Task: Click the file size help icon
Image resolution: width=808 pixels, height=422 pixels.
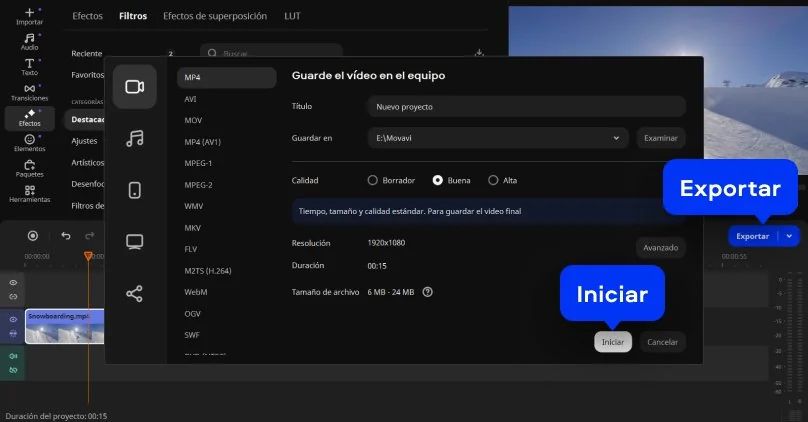Action: pyautogui.click(x=428, y=292)
